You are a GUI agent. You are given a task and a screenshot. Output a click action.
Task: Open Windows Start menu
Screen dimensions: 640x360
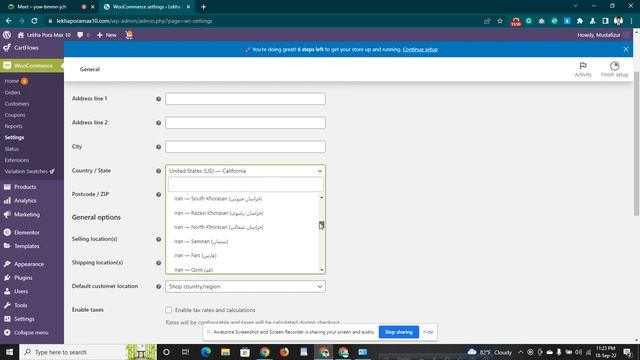[x=9, y=352]
